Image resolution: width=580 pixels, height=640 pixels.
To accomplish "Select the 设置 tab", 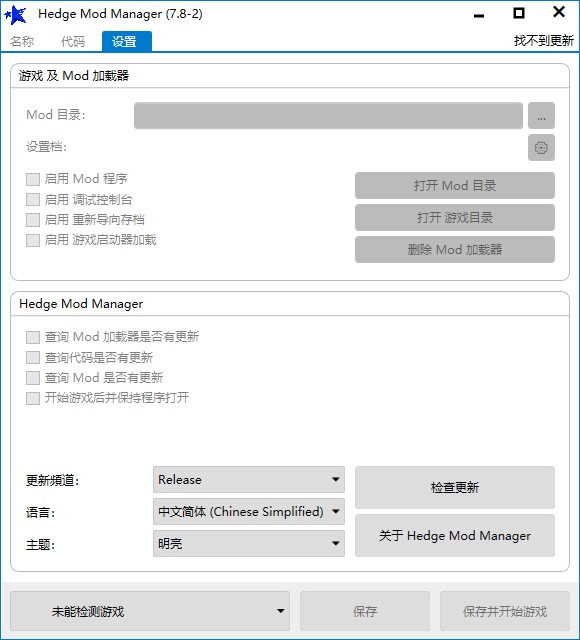I will pos(127,42).
